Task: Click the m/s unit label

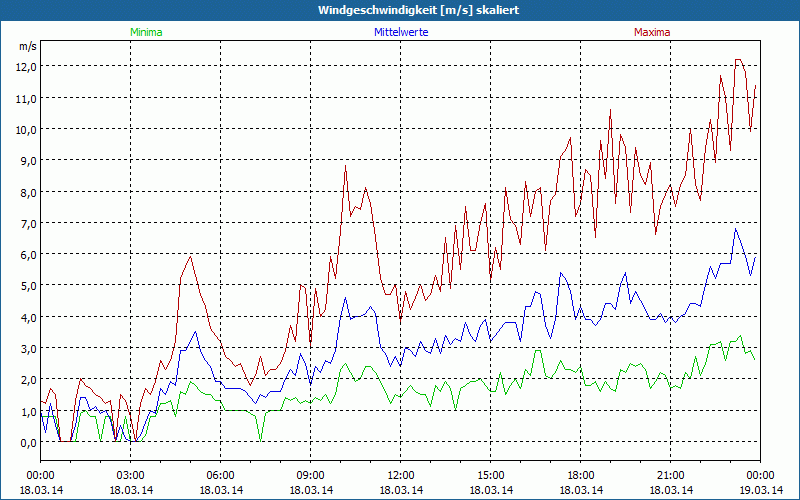Action: point(27,46)
